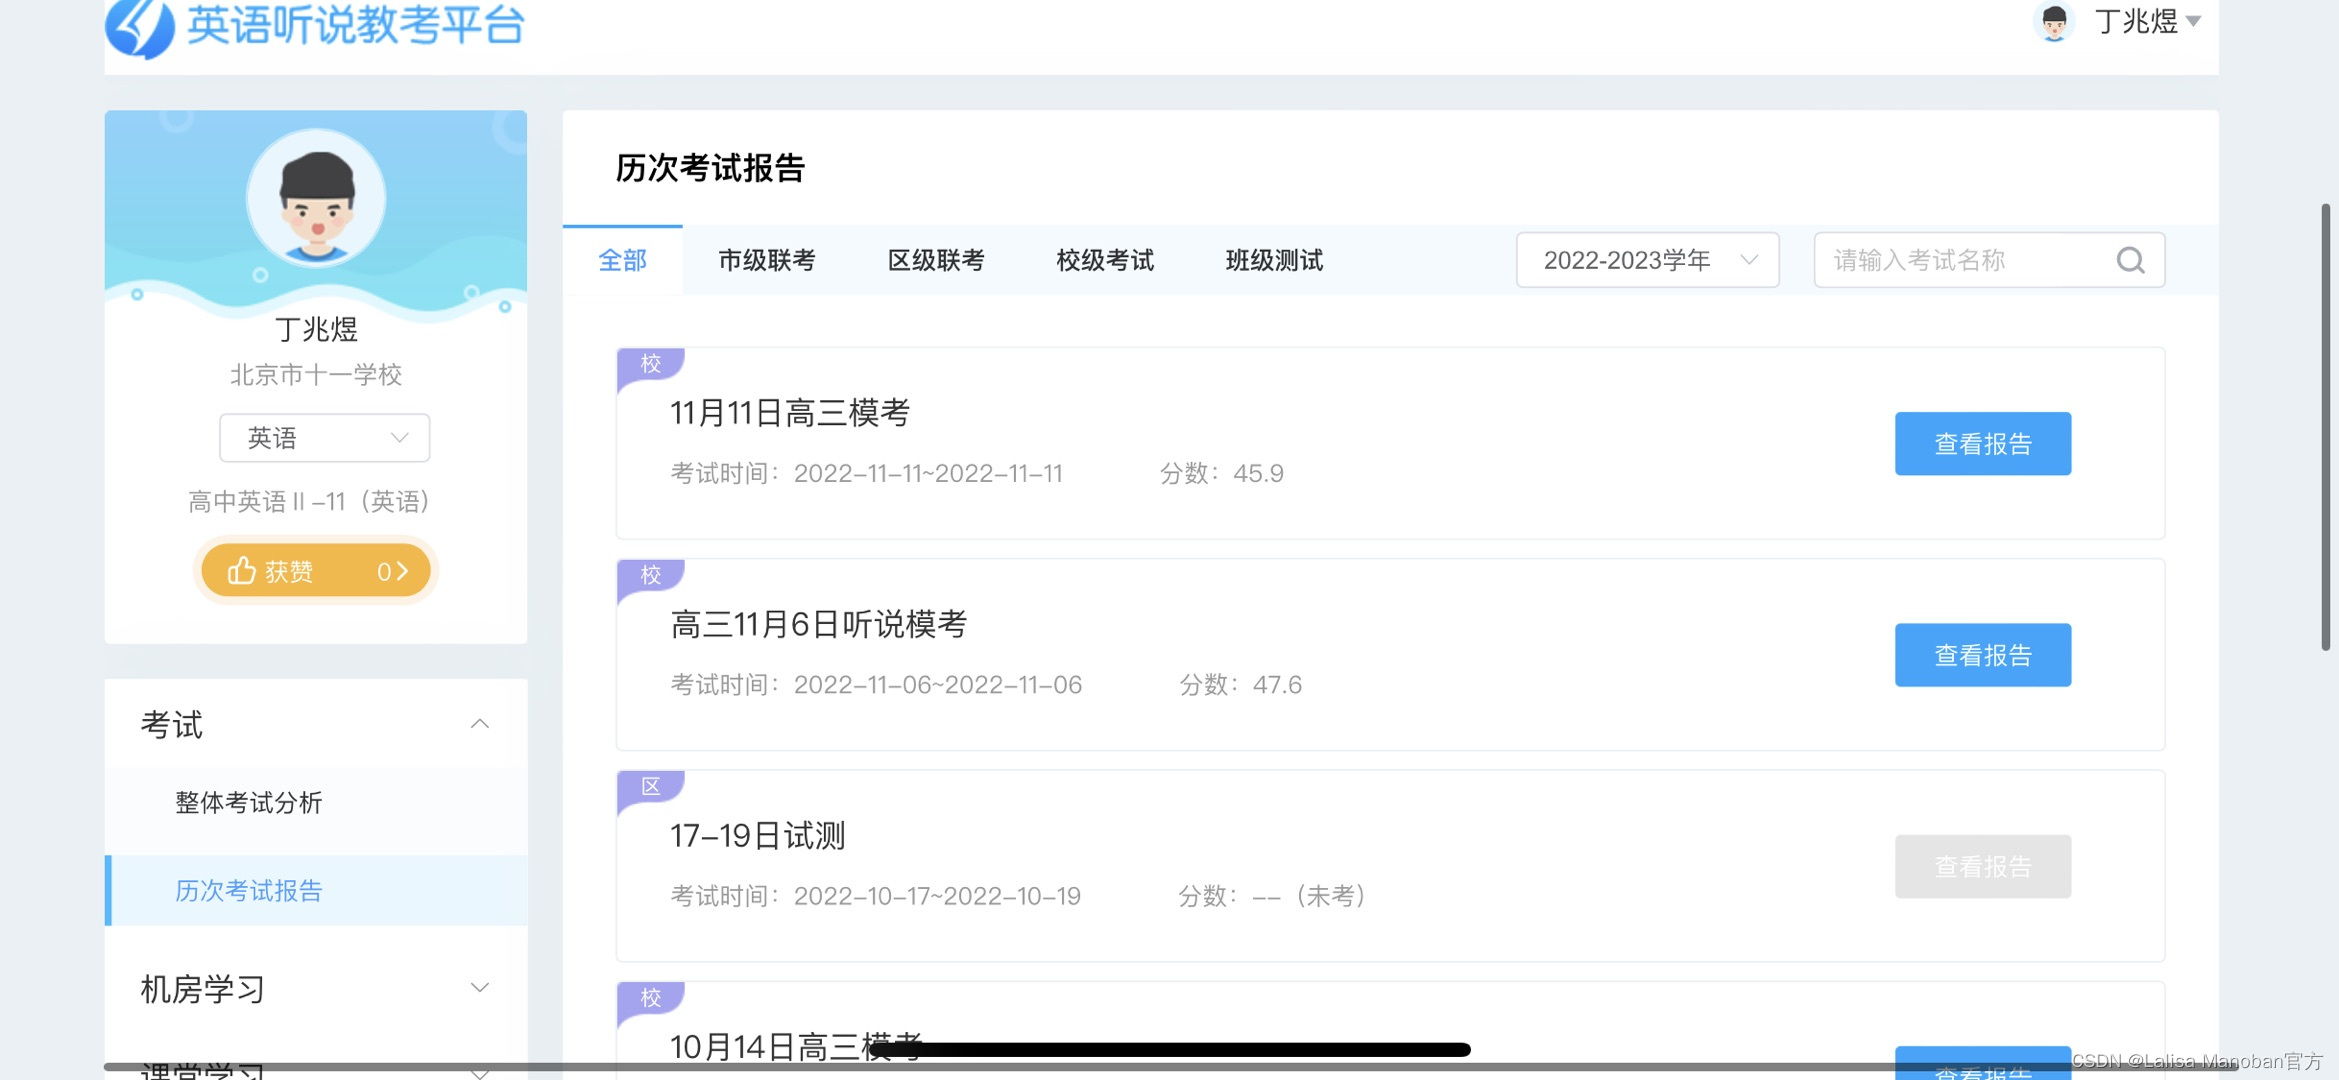The image size is (2339, 1080).
Task: Select the 班级测试 tab
Action: click(x=1274, y=261)
